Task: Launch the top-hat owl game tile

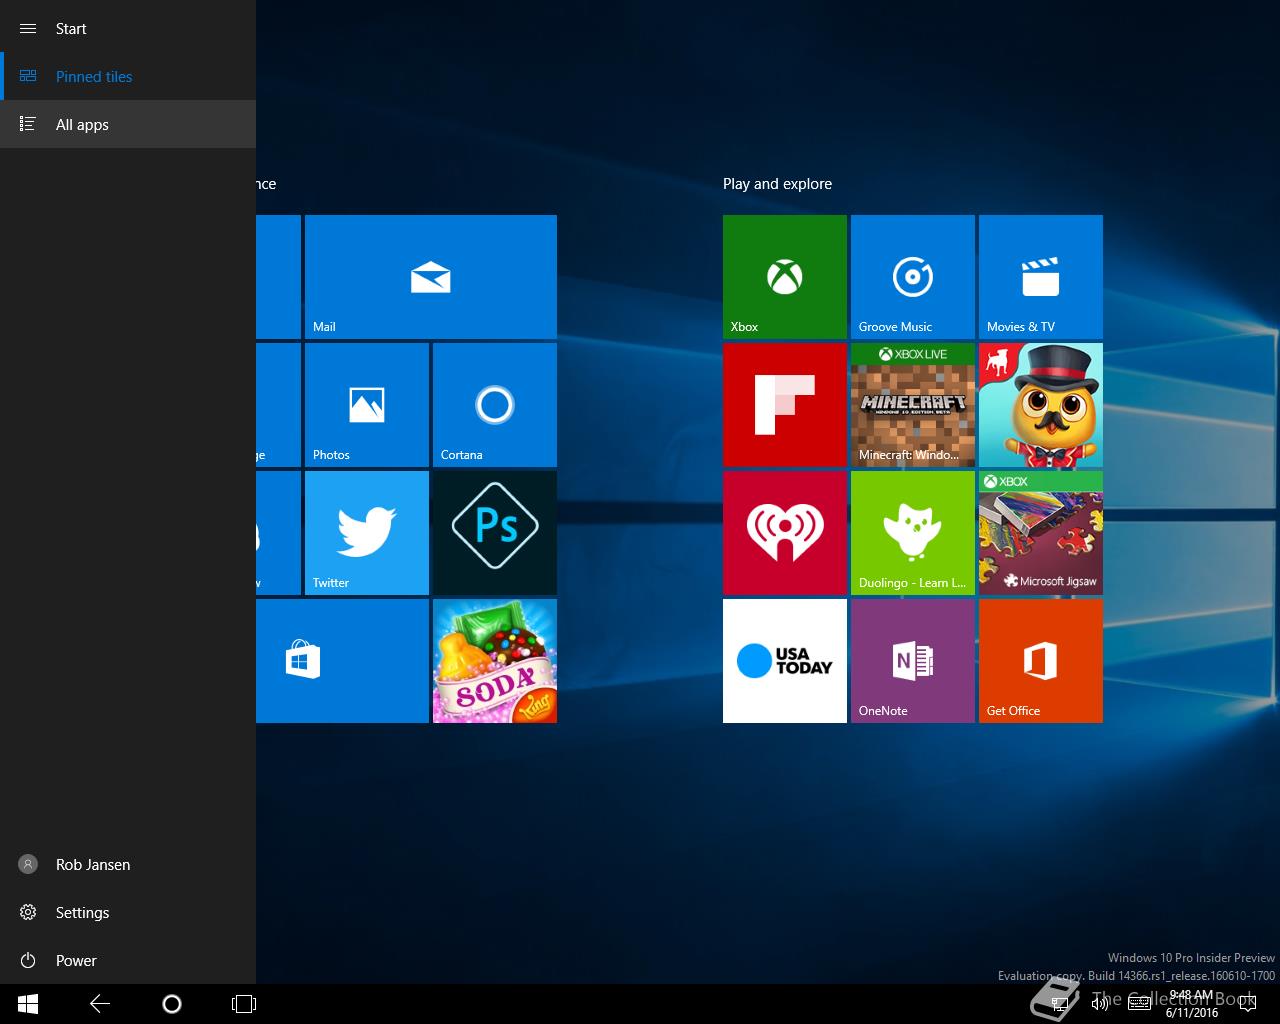Action: click(1041, 405)
